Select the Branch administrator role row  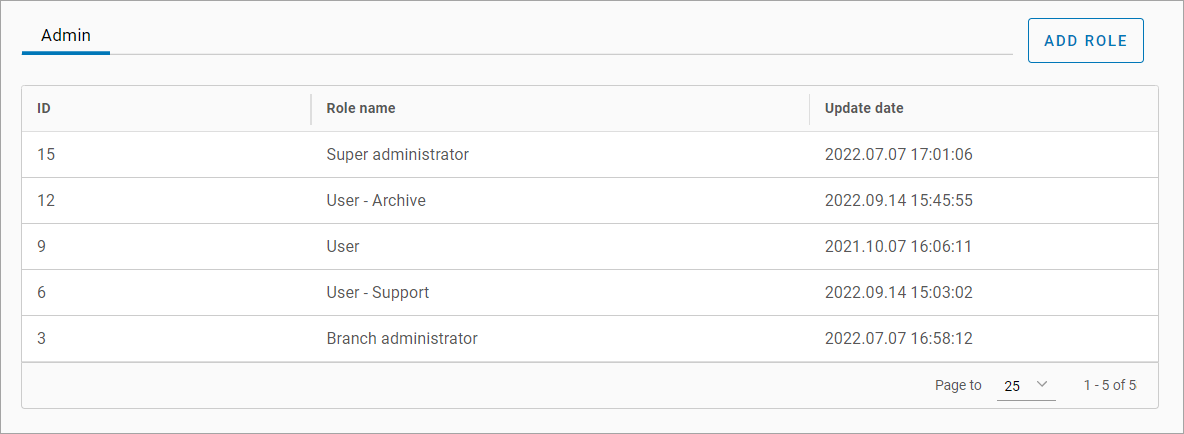402,339
